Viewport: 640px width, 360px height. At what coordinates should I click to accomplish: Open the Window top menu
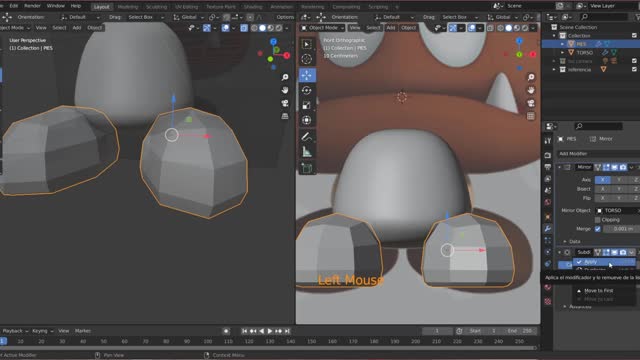point(56,6)
